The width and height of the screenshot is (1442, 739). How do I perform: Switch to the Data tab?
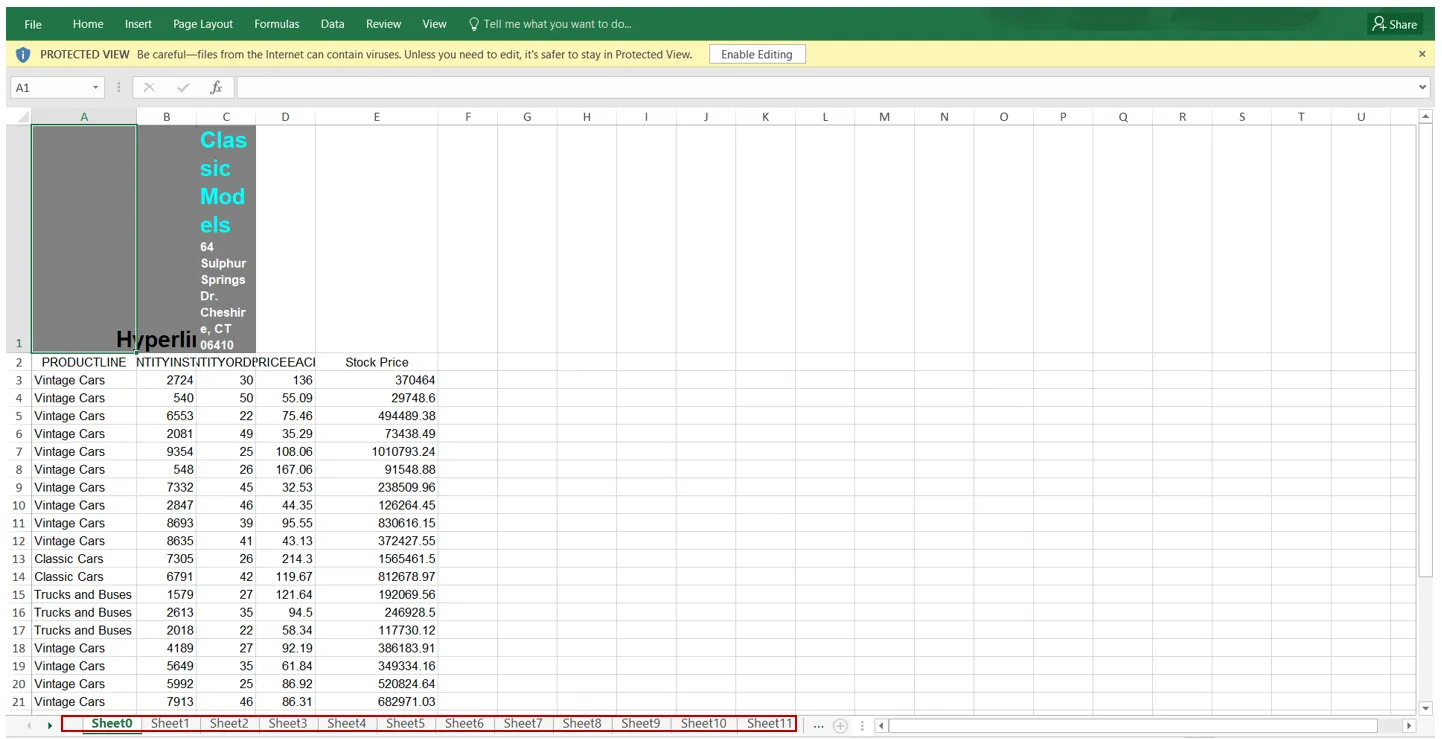(333, 24)
